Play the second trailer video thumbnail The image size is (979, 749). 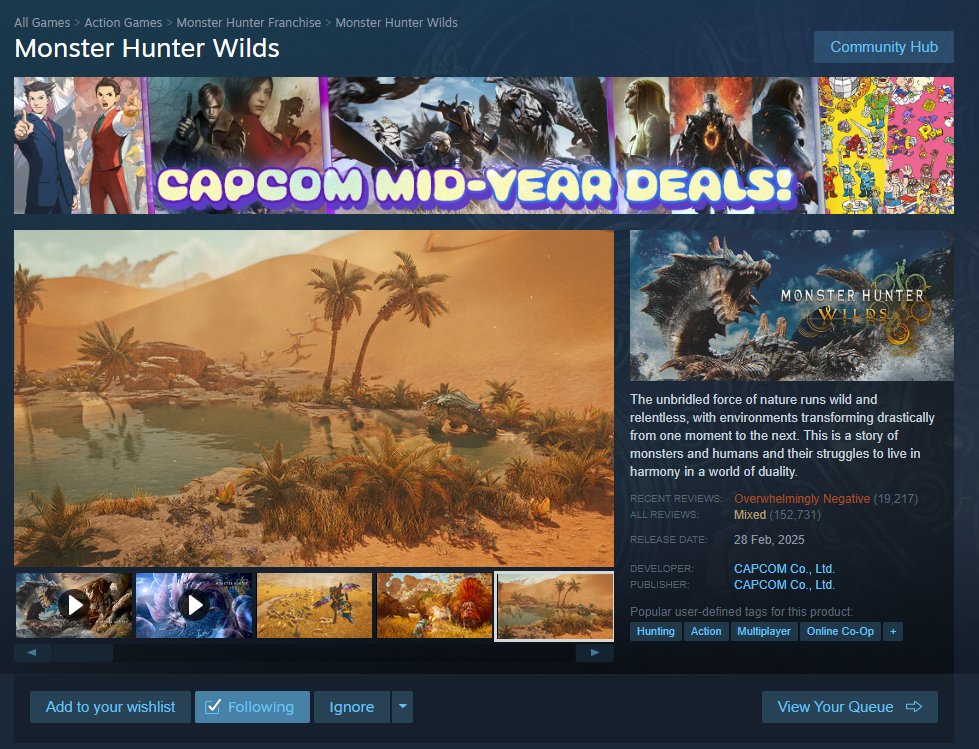pos(194,605)
